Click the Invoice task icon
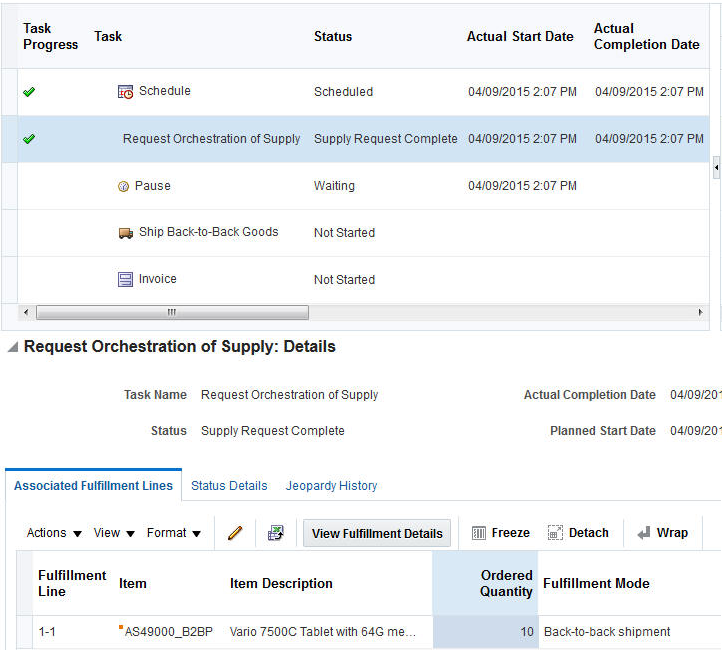 pyautogui.click(x=125, y=280)
